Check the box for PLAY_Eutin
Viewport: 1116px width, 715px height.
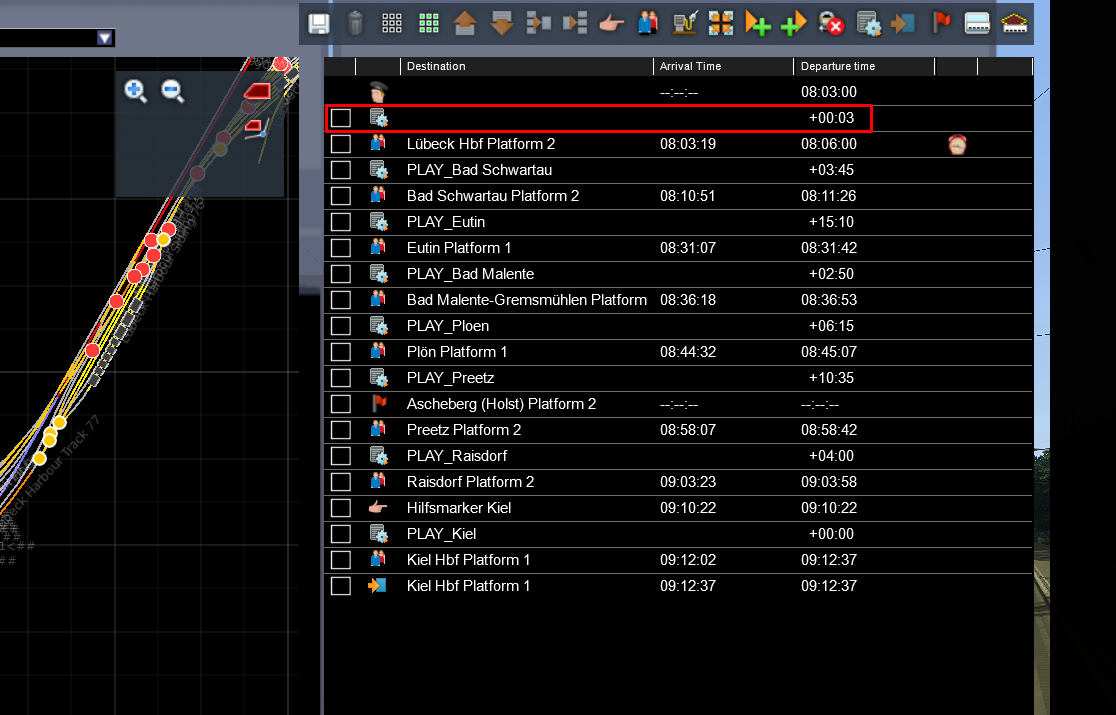(341, 222)
